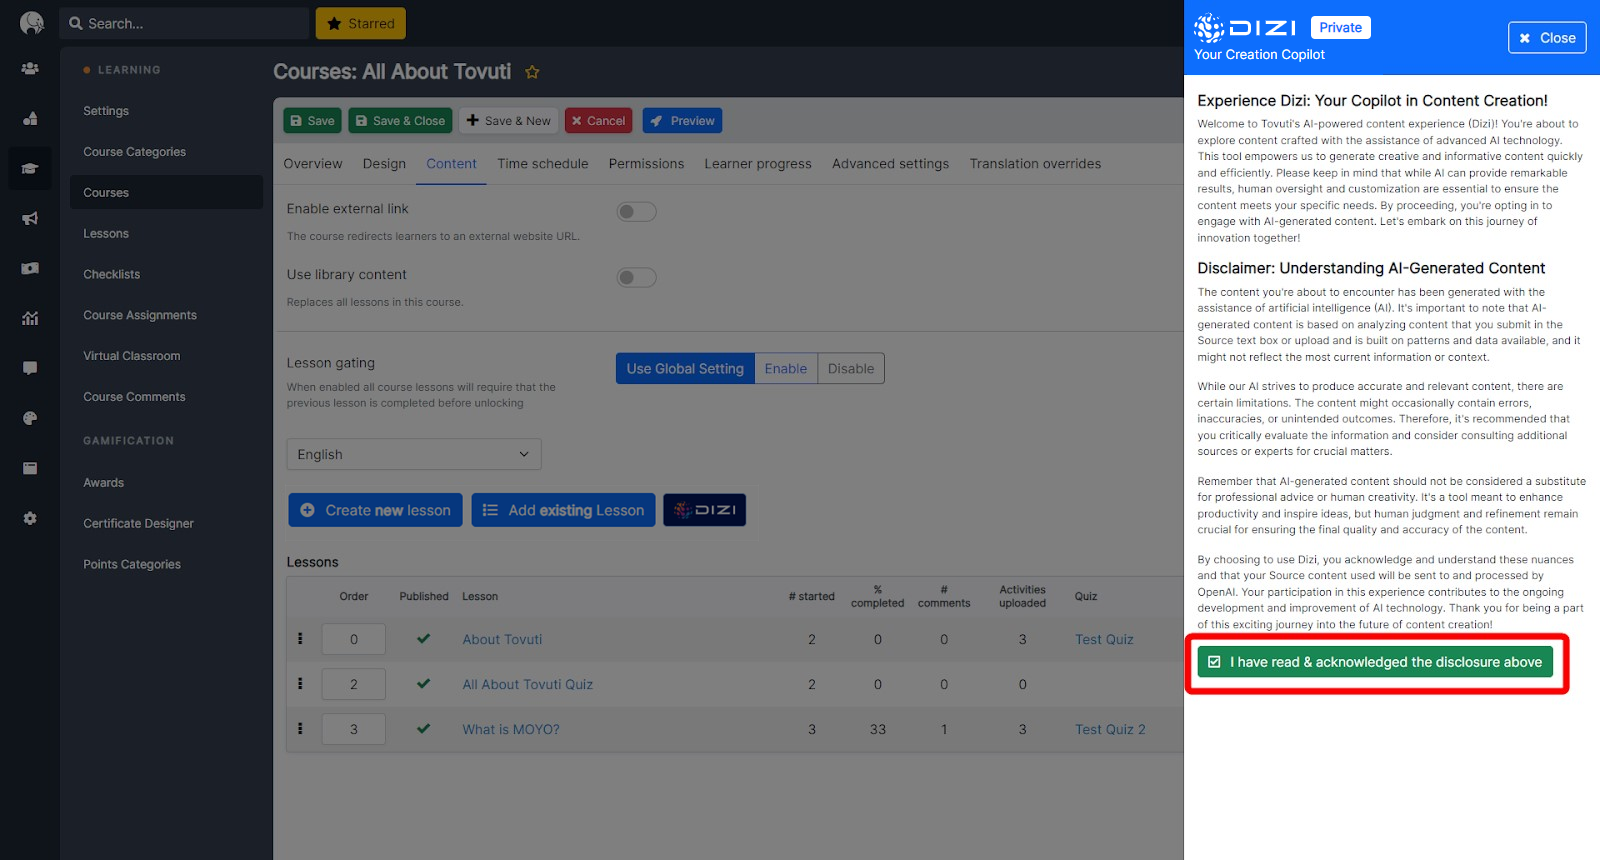Open the chart analytics icon in sidebar
Viewport: 1600px width, 860px height.
[30, 318]
